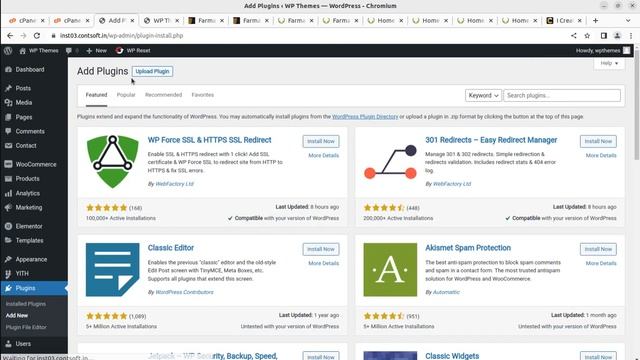Switch to first cPanel browser tab

point(27,20)
